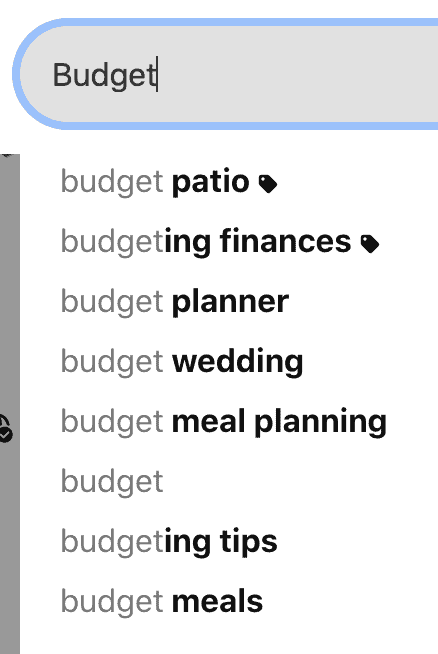
Task: Click the bold word 'meals' in last suggestion
Action: (x=217, y=602)
